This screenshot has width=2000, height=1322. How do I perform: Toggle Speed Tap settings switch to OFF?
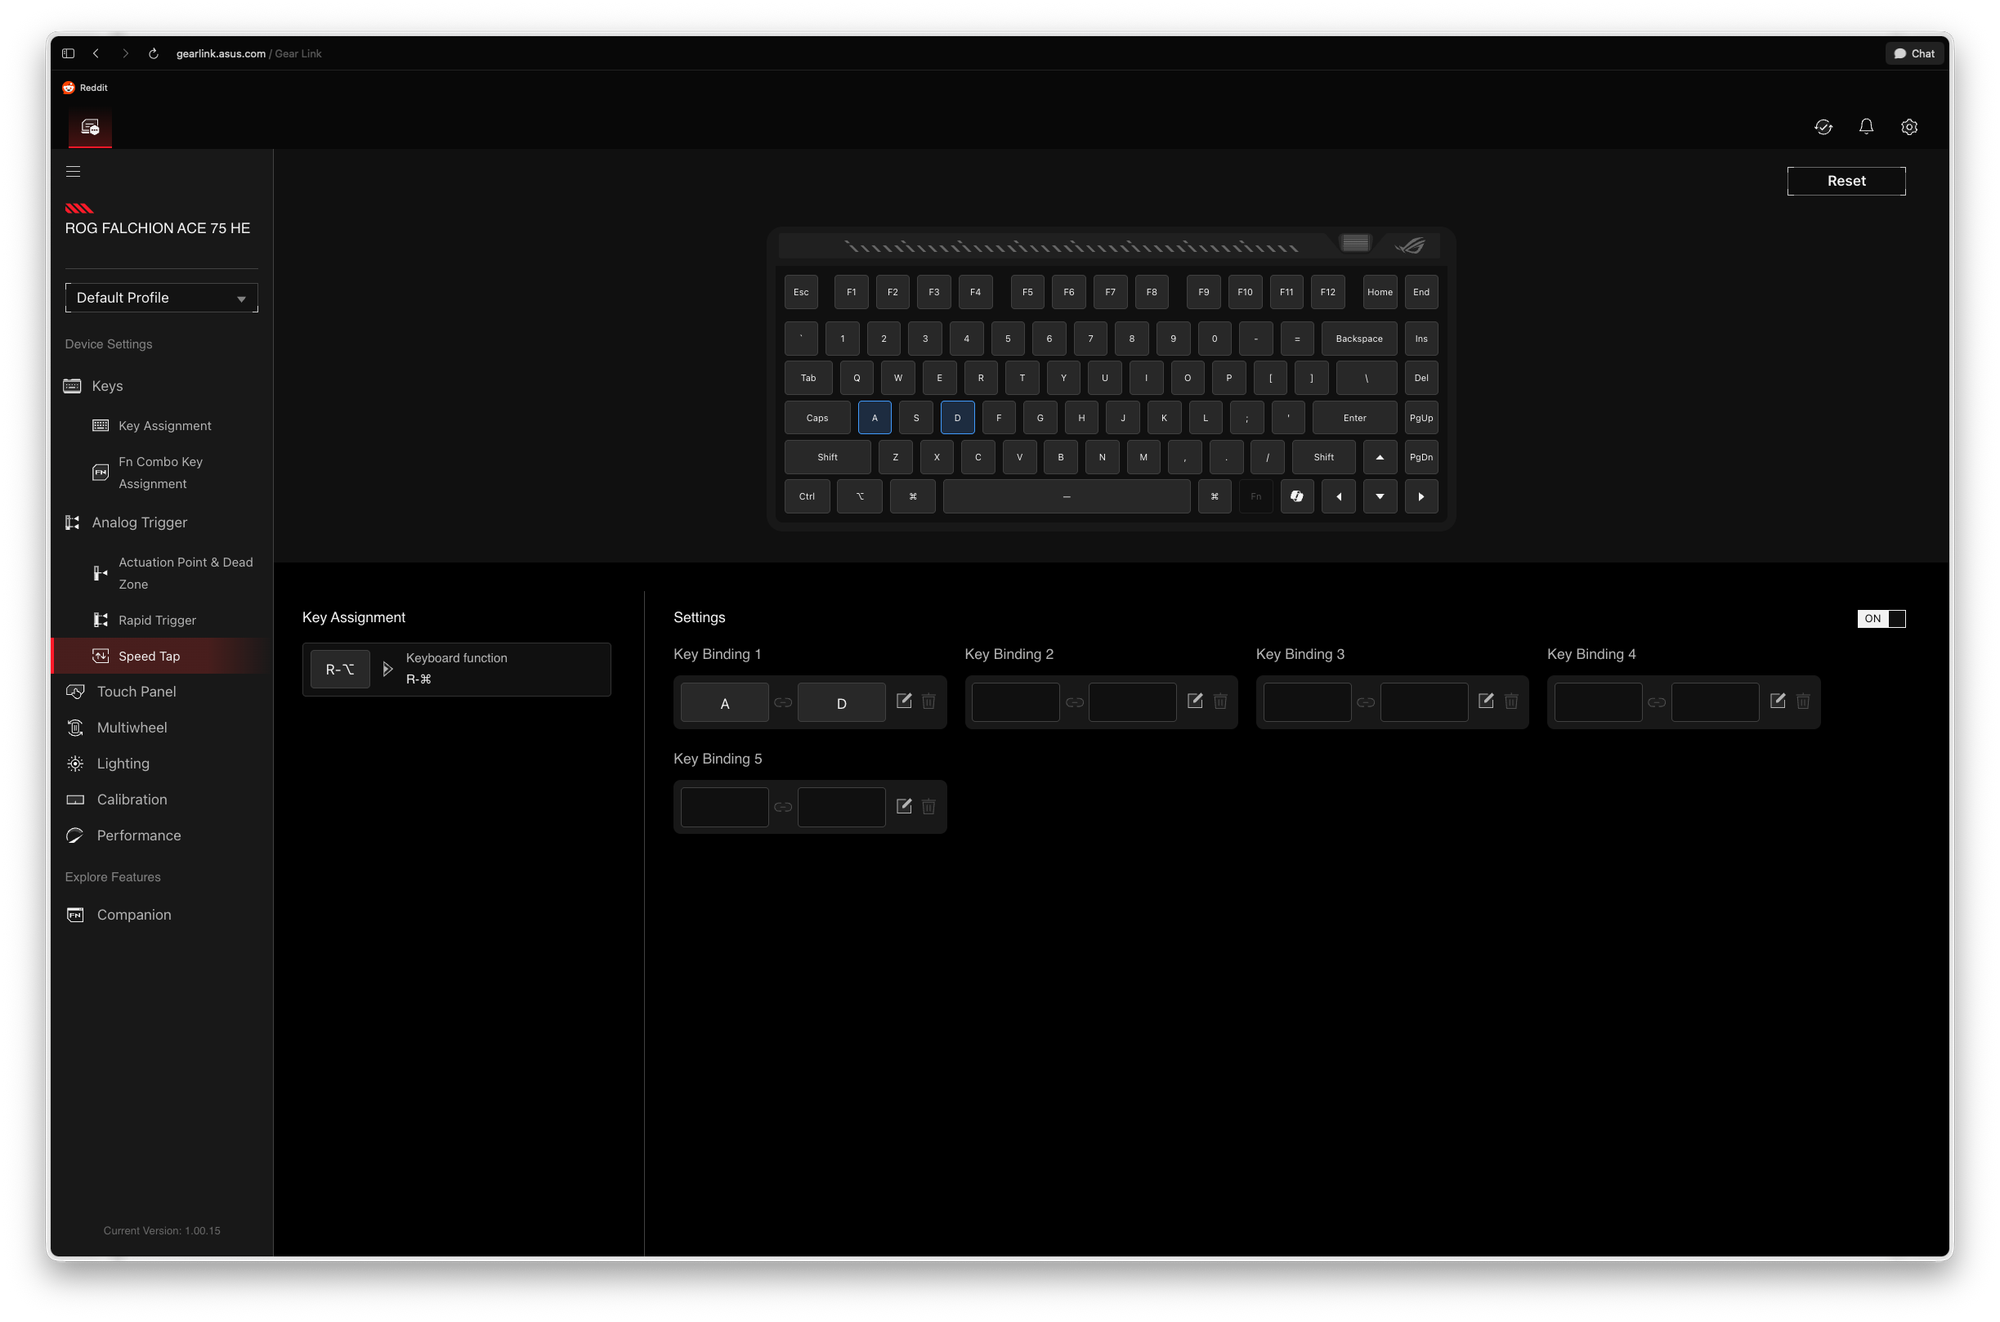tap(1882, 618)
